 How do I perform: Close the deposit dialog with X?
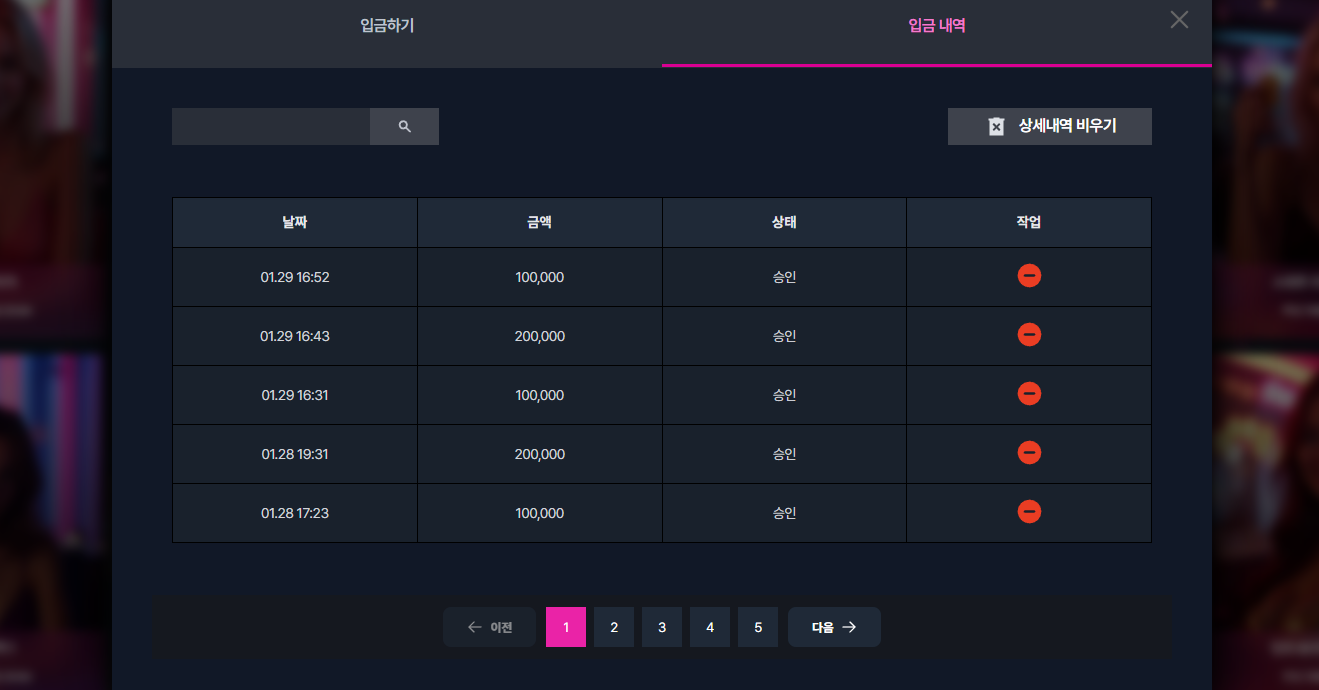click(x=1180, y=19)
